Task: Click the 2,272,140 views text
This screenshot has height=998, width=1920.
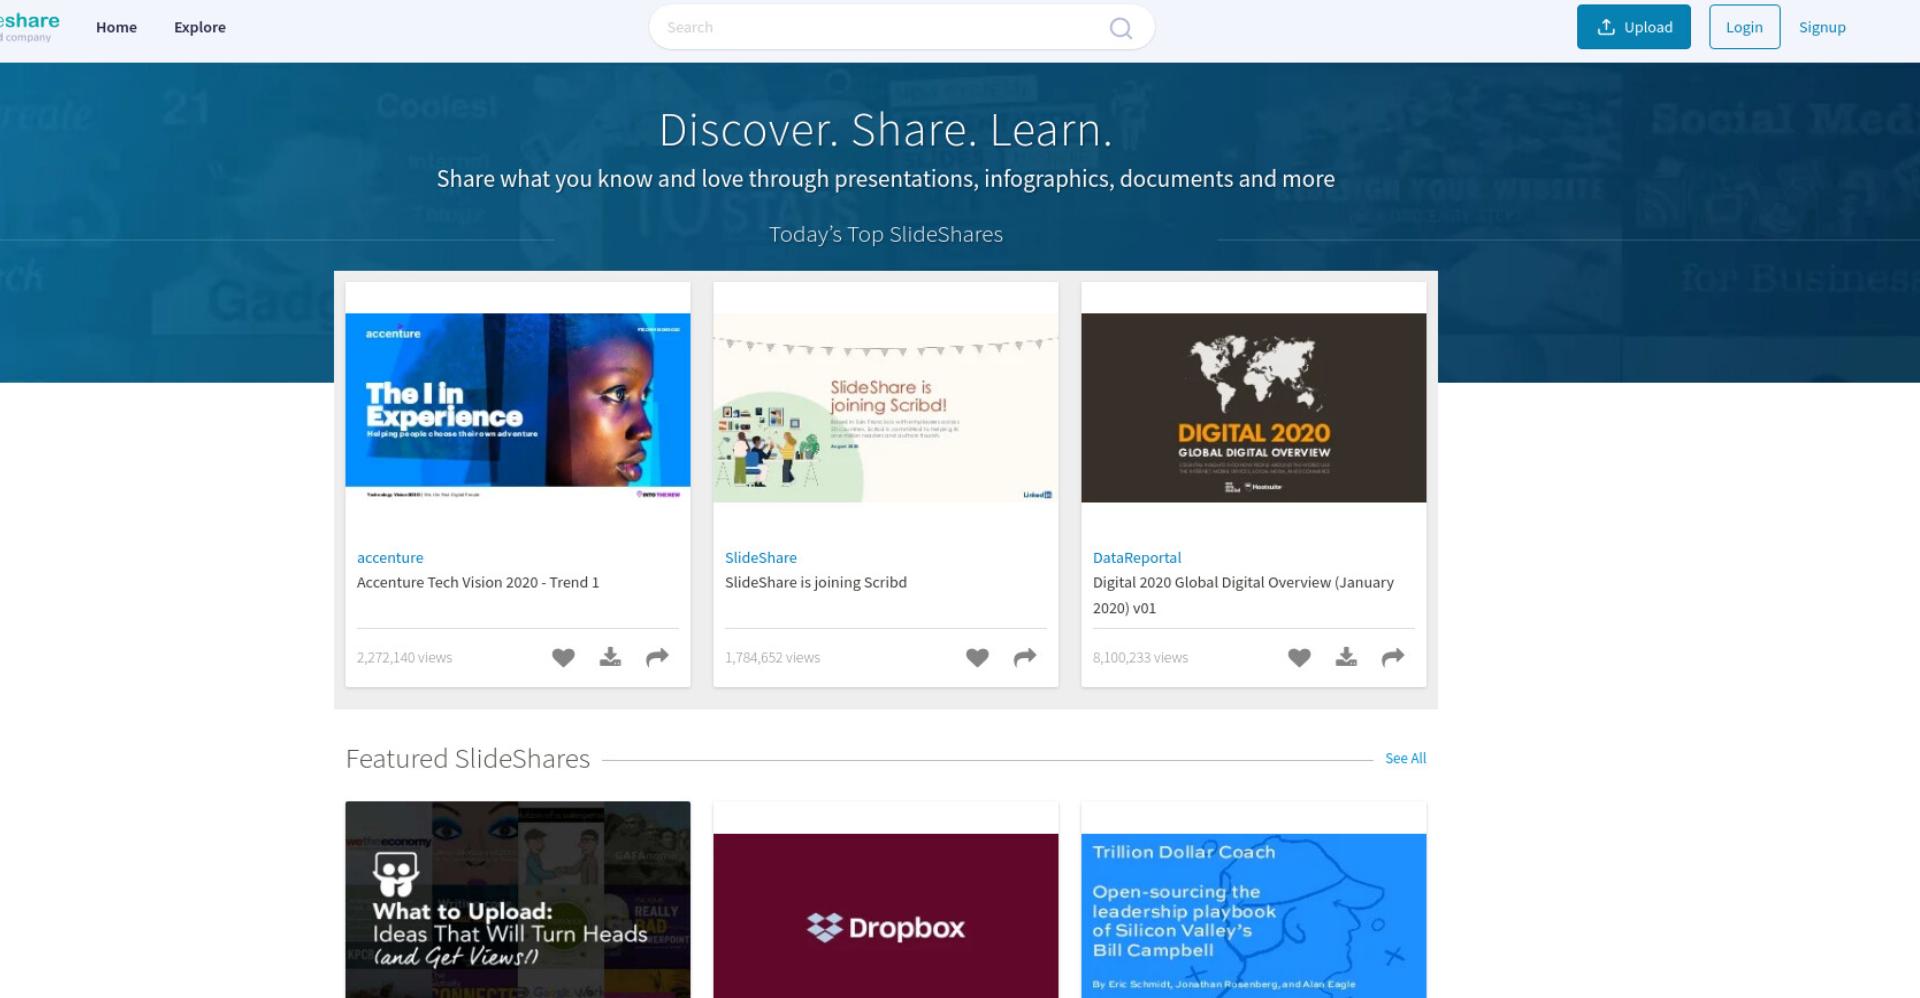Action: [x=404, y=657]
